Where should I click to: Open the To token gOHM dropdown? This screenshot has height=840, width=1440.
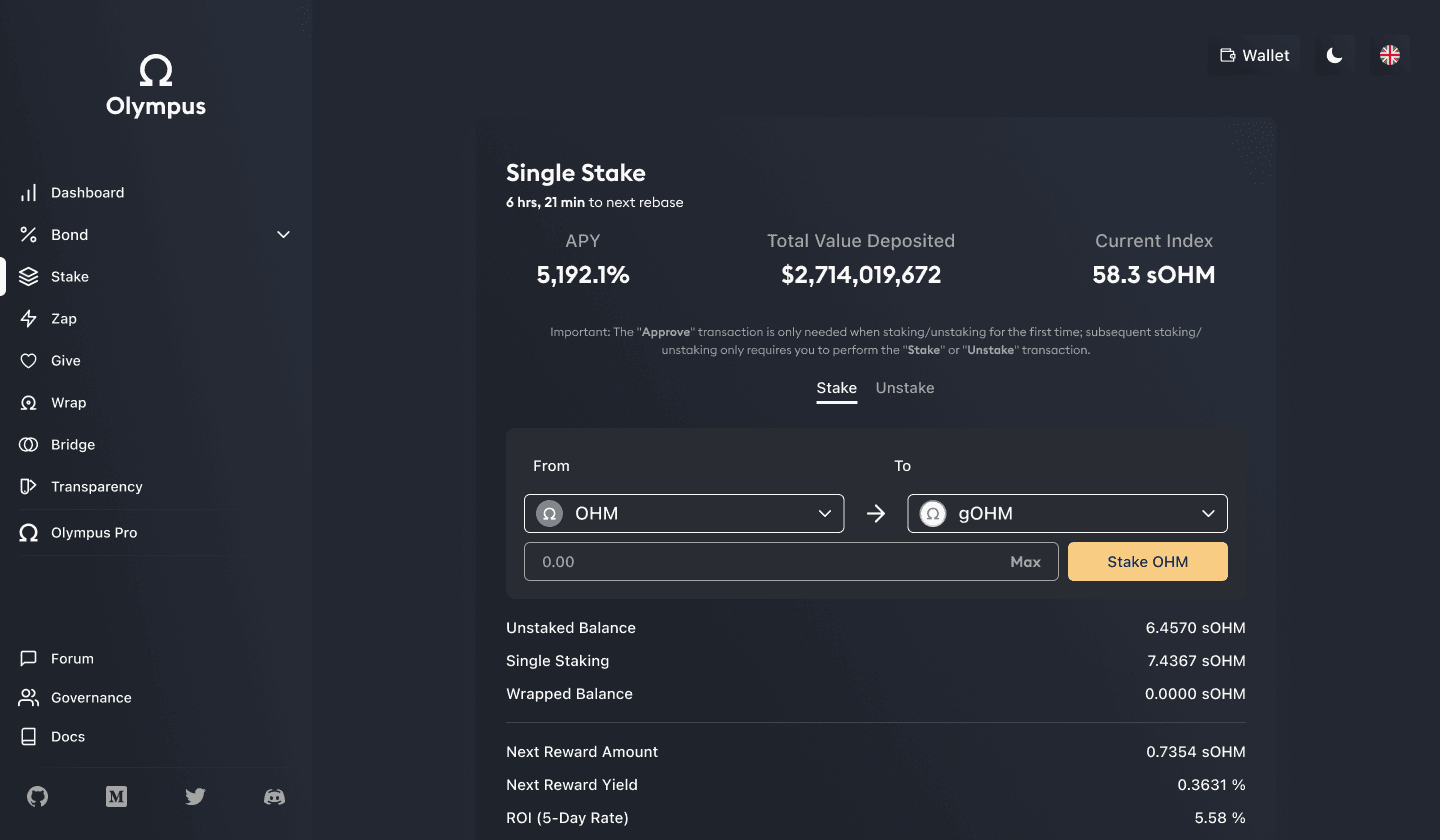(x=1068, y=514)
